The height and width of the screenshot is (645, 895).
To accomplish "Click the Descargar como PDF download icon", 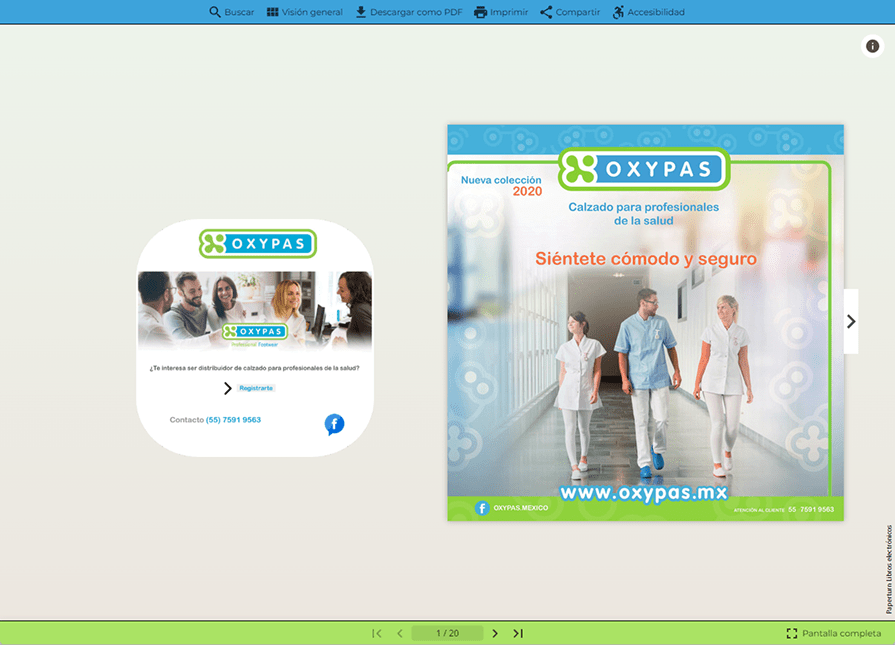I will click(x=361, y=12).
